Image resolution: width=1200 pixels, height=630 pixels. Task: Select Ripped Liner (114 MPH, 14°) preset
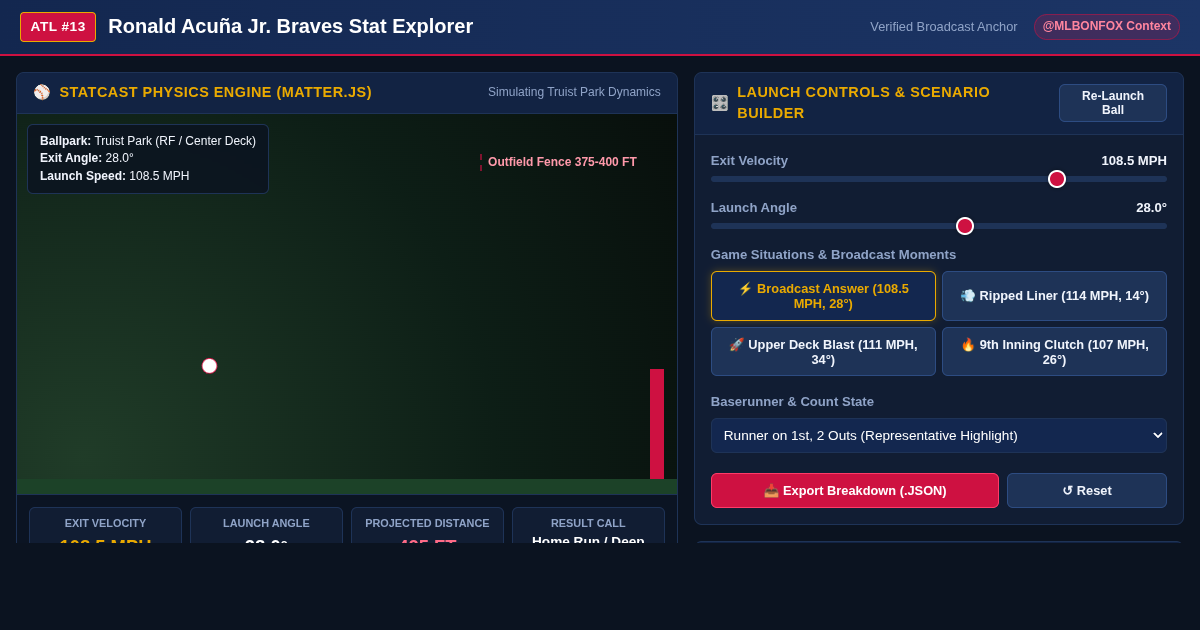(1054, 296)
